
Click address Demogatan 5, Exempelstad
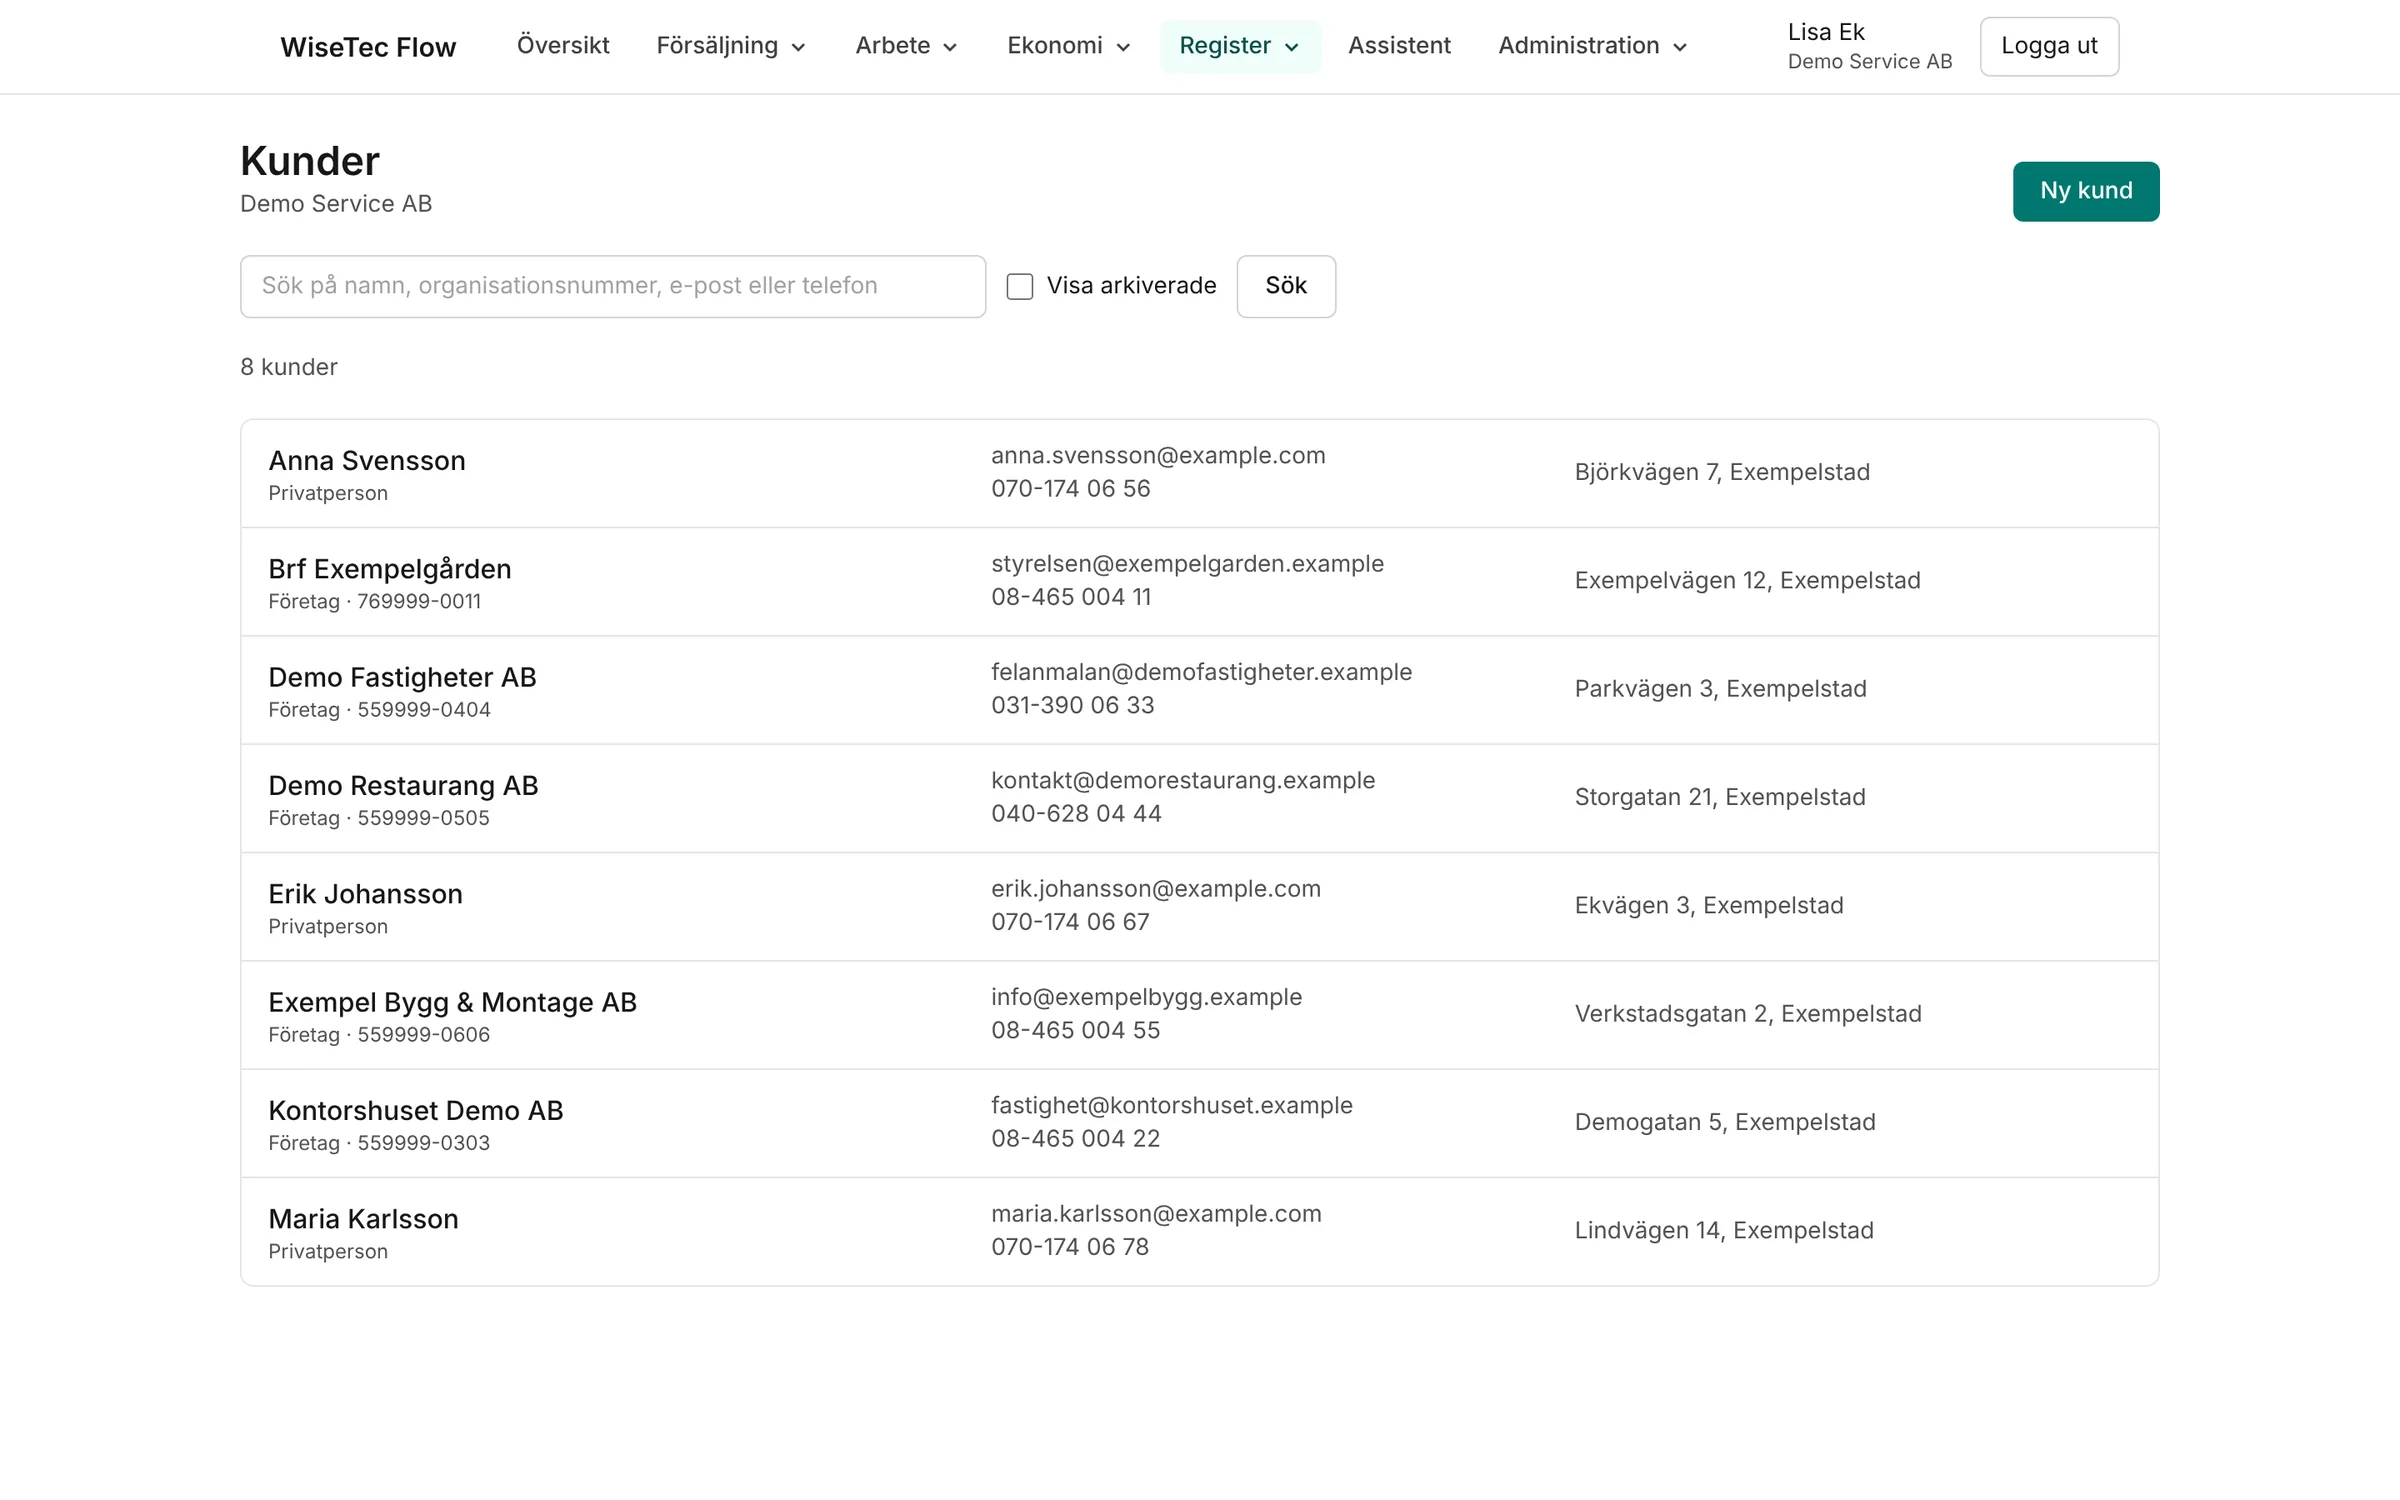pos(1725,1122)
